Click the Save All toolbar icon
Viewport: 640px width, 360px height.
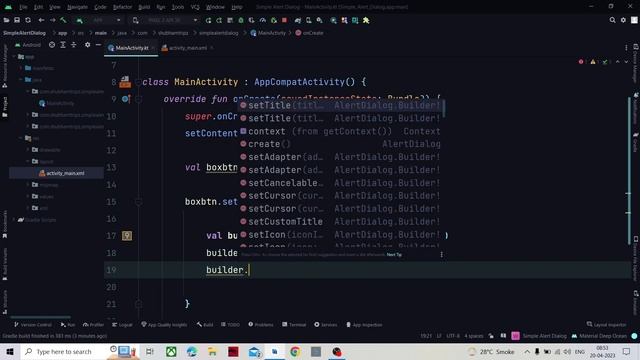(x=17, y=20)
